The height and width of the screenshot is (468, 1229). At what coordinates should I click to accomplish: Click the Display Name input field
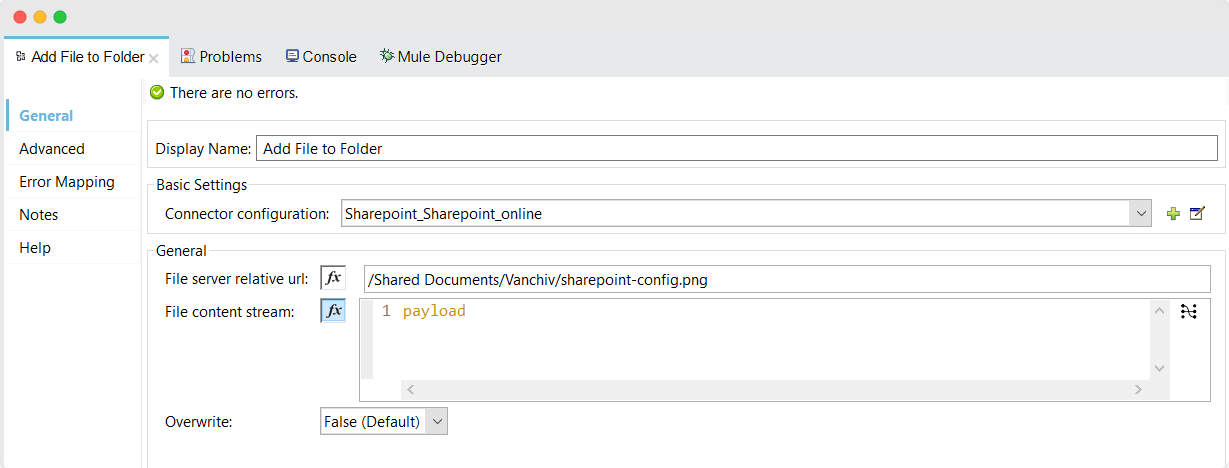pos(736,149)
